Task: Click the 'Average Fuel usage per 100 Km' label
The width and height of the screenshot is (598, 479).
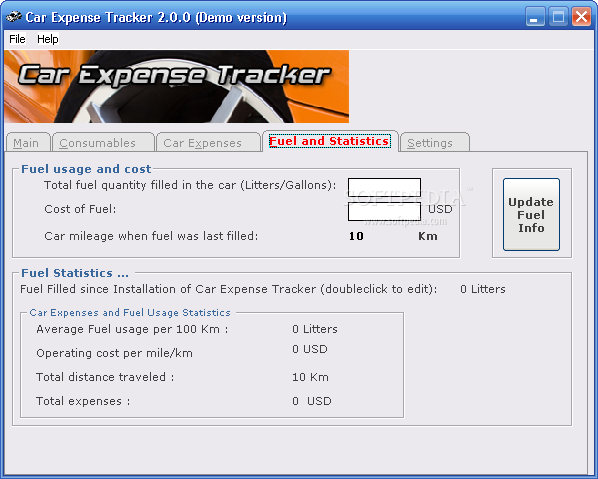Action: (x=132, y=329)
